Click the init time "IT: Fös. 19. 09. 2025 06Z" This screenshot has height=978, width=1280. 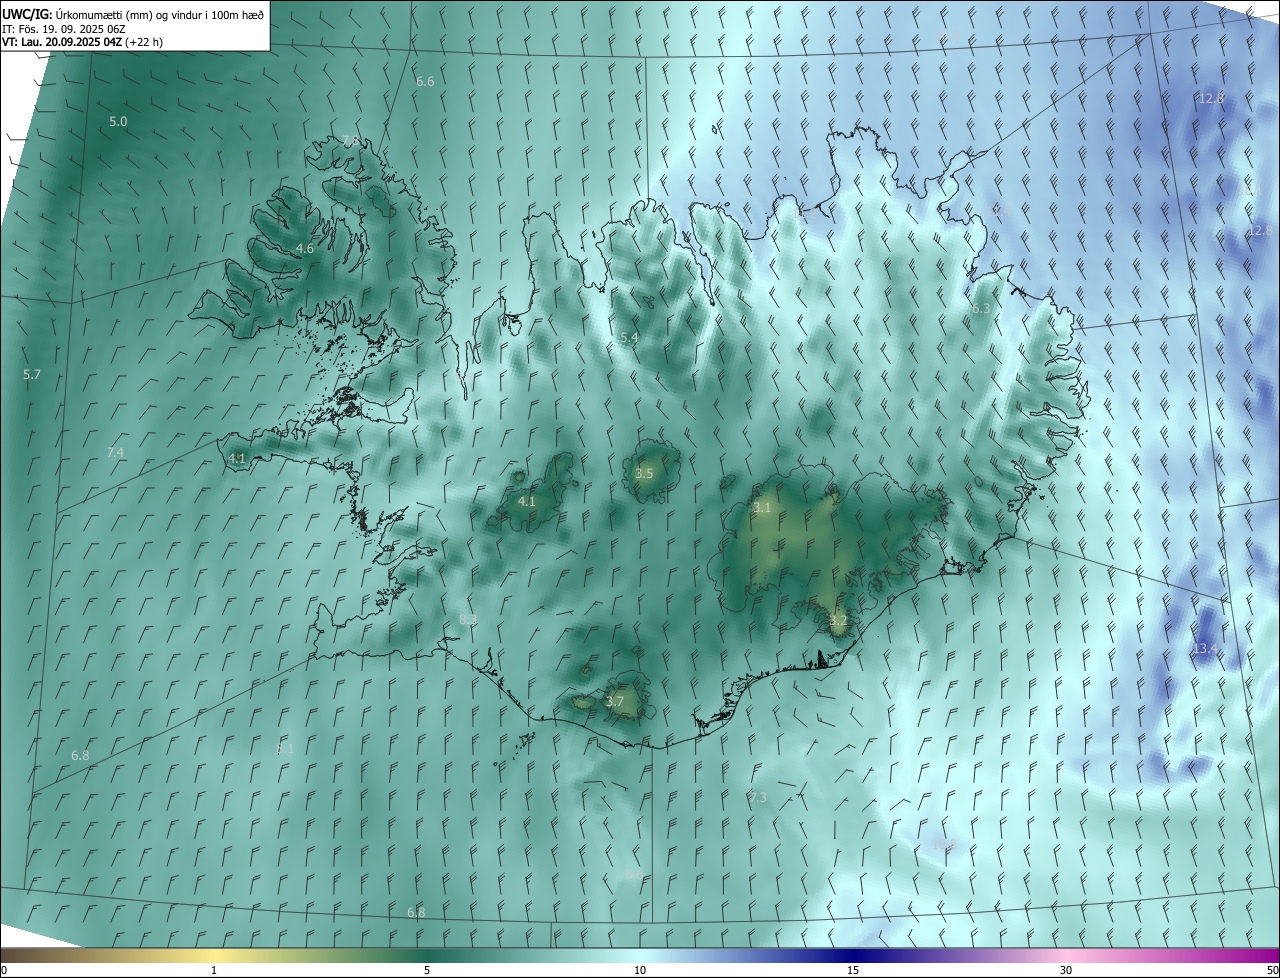pyautogui.click(x=64, y=29)
